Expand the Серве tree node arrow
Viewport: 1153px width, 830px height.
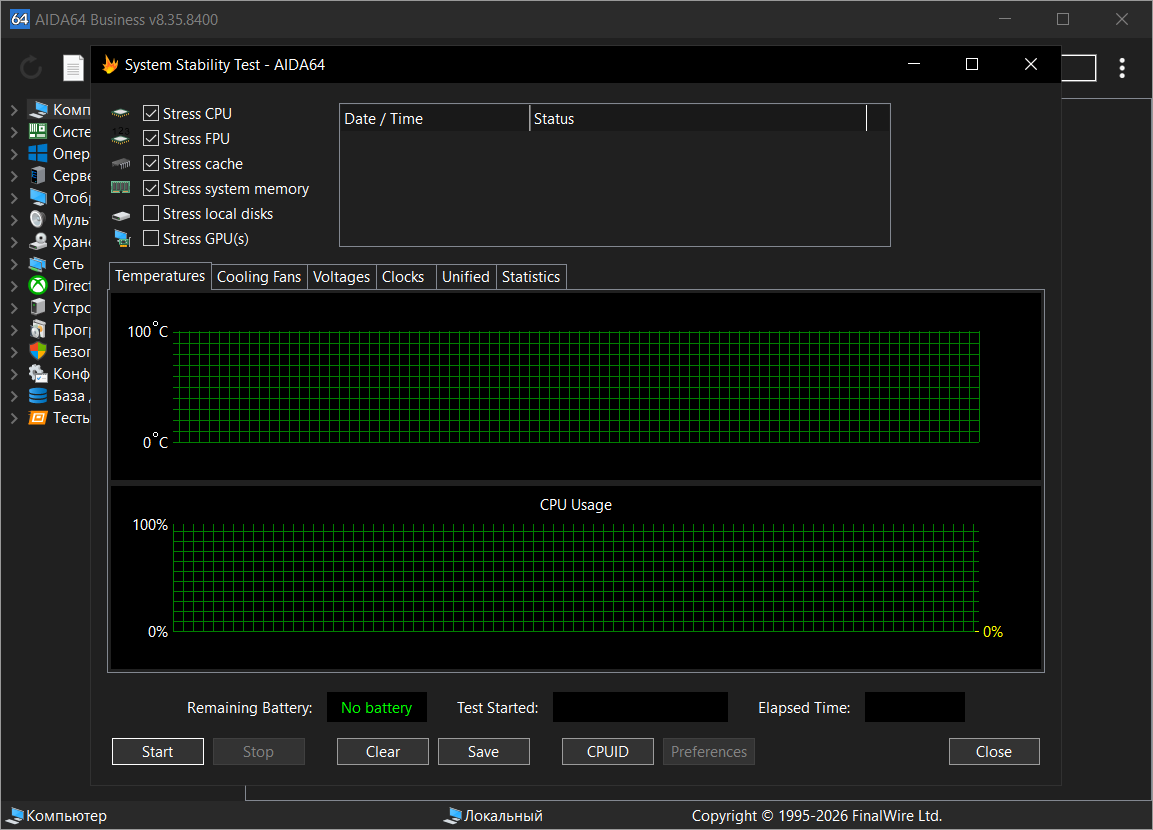click(14, 176)
